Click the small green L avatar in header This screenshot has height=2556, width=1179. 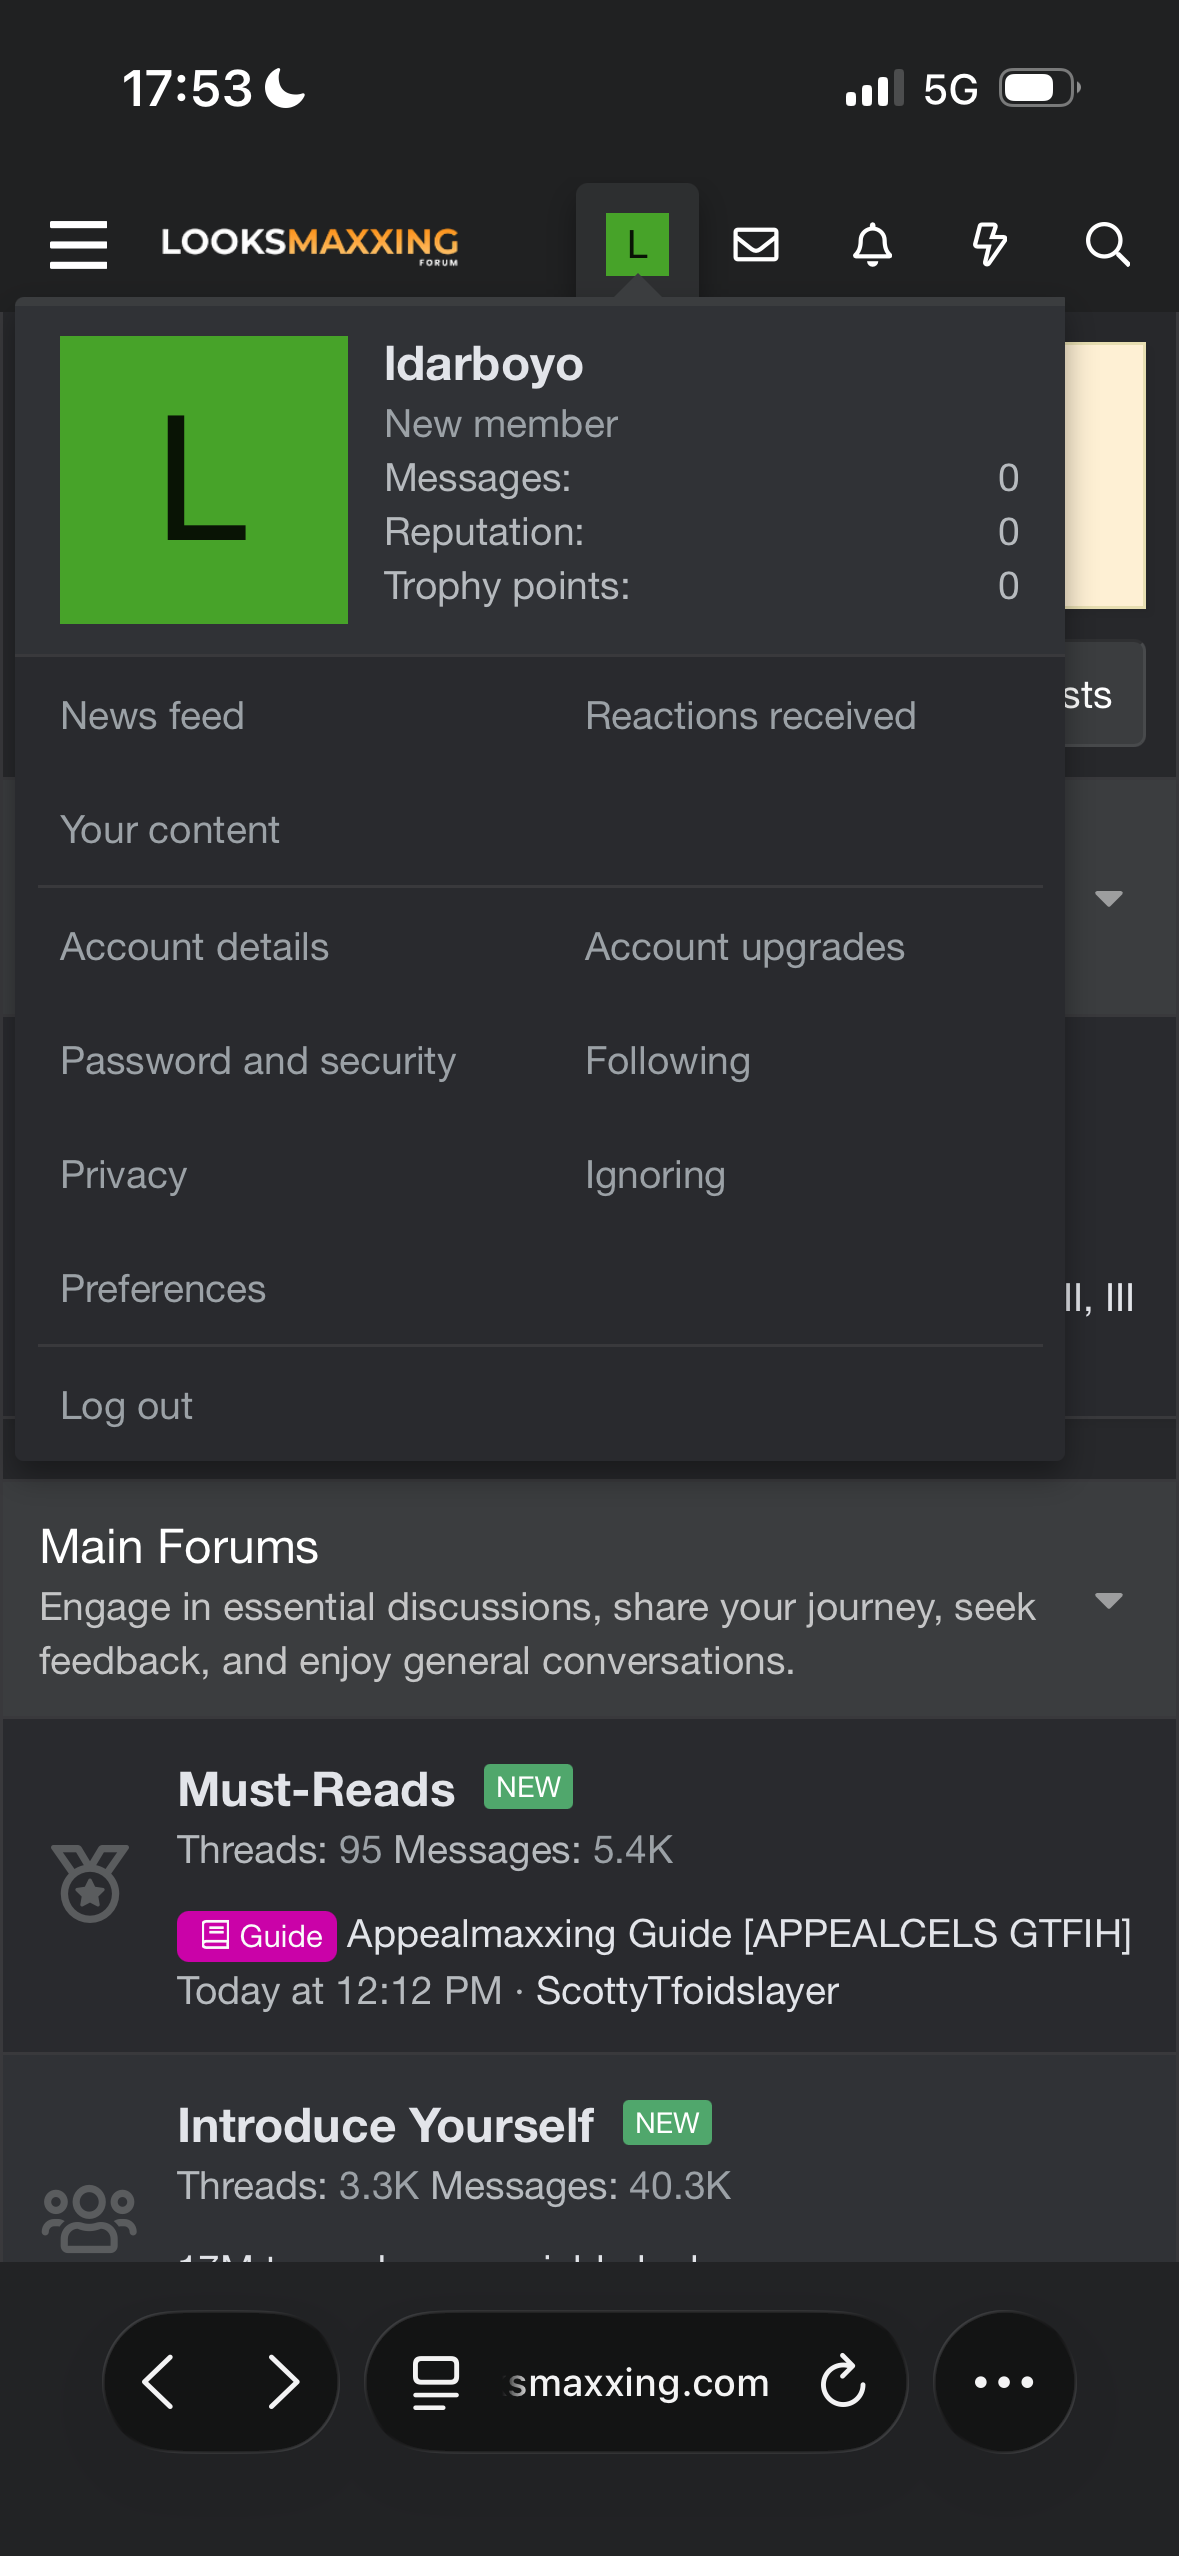(x=637, y=244)
